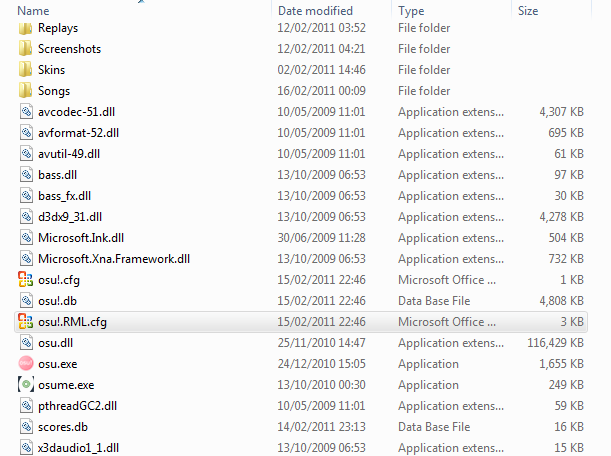Click the bass.dll file icon
Screen dimensions: 611x456
pos(26,175)
